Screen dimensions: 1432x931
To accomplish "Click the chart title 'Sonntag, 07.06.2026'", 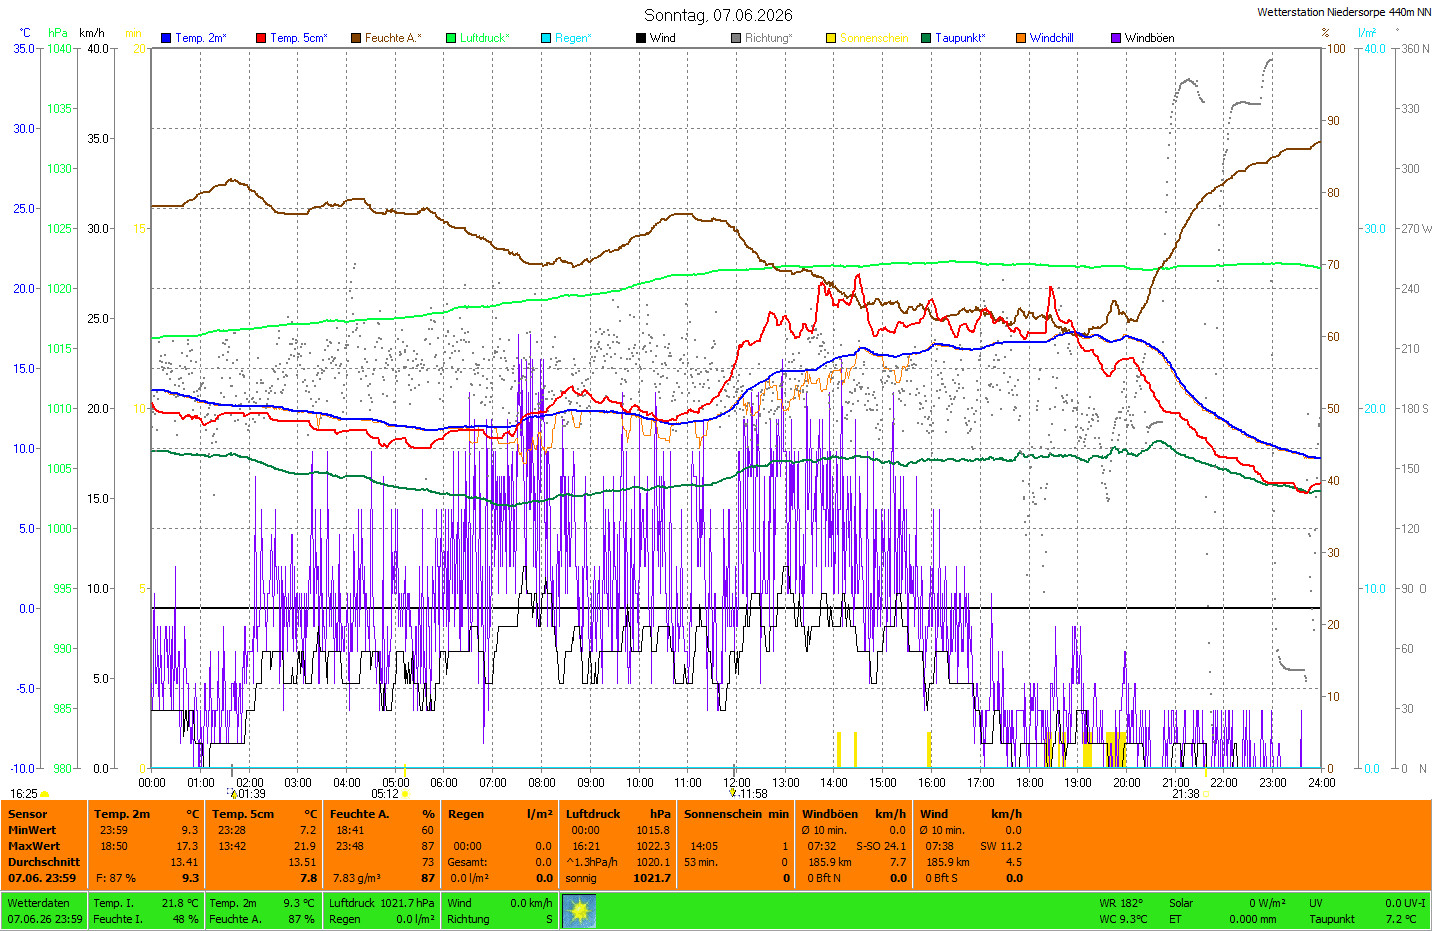I will click(x=718, y=15).
